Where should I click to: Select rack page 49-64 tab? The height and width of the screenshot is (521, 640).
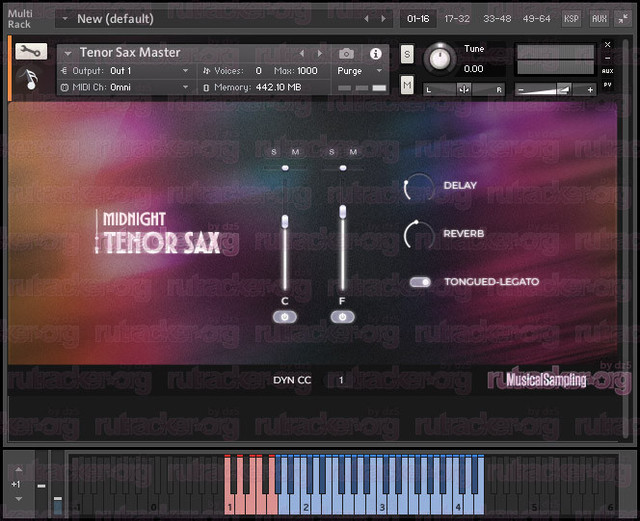[x=536, y=19]
